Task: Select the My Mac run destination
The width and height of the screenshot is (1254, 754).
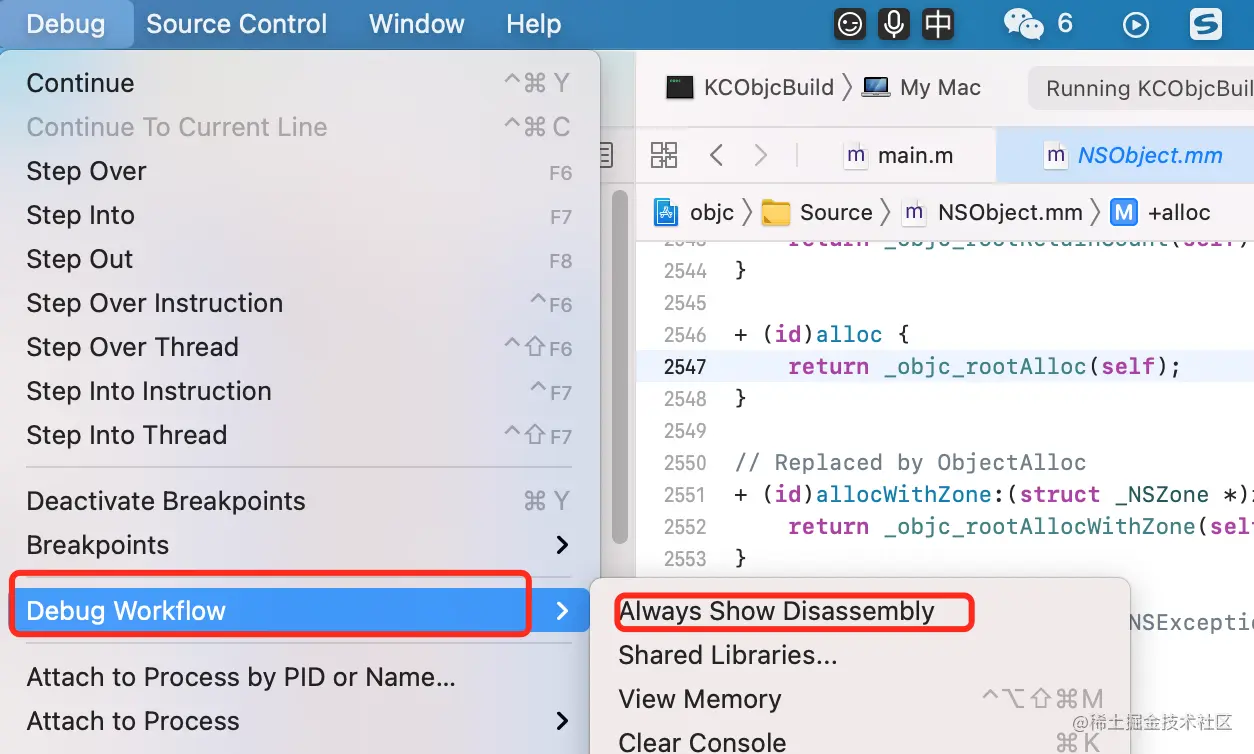Action: click(922, 88)
